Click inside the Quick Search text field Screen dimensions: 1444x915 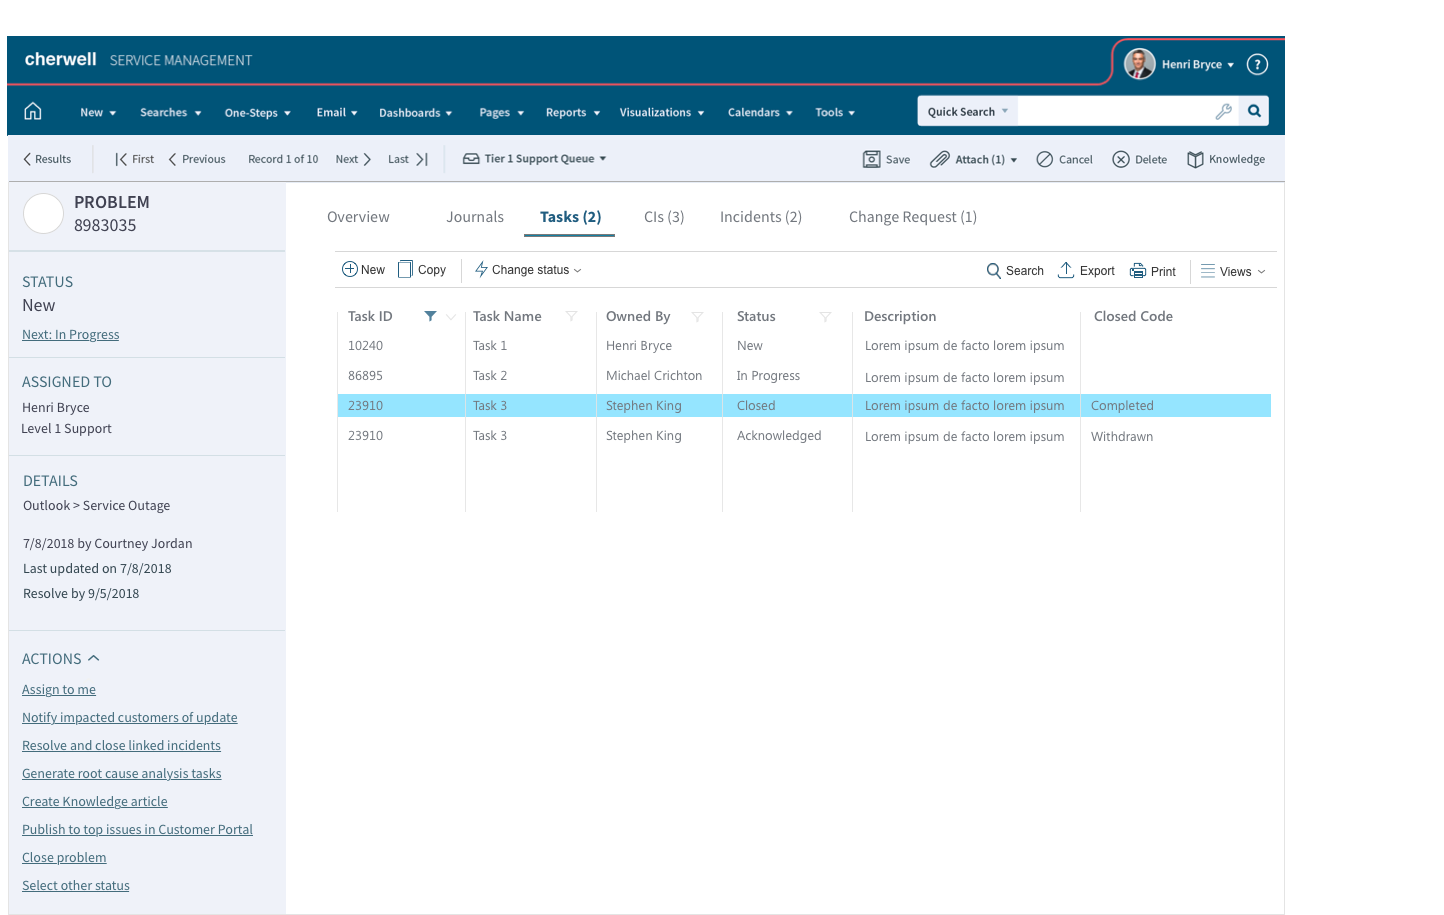click(1112, 112)
